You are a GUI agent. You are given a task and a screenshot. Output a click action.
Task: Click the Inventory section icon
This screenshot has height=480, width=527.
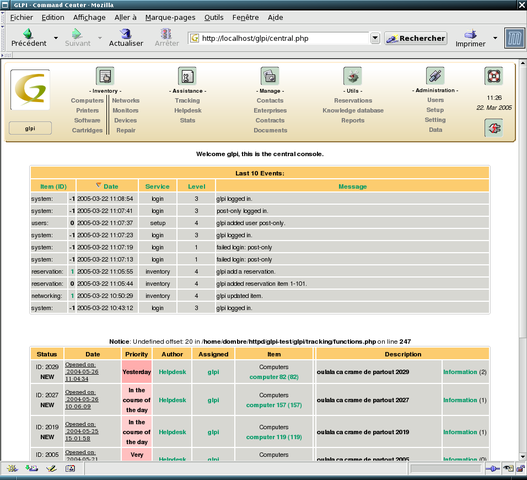pyautogui.click(x=105, y=76)
